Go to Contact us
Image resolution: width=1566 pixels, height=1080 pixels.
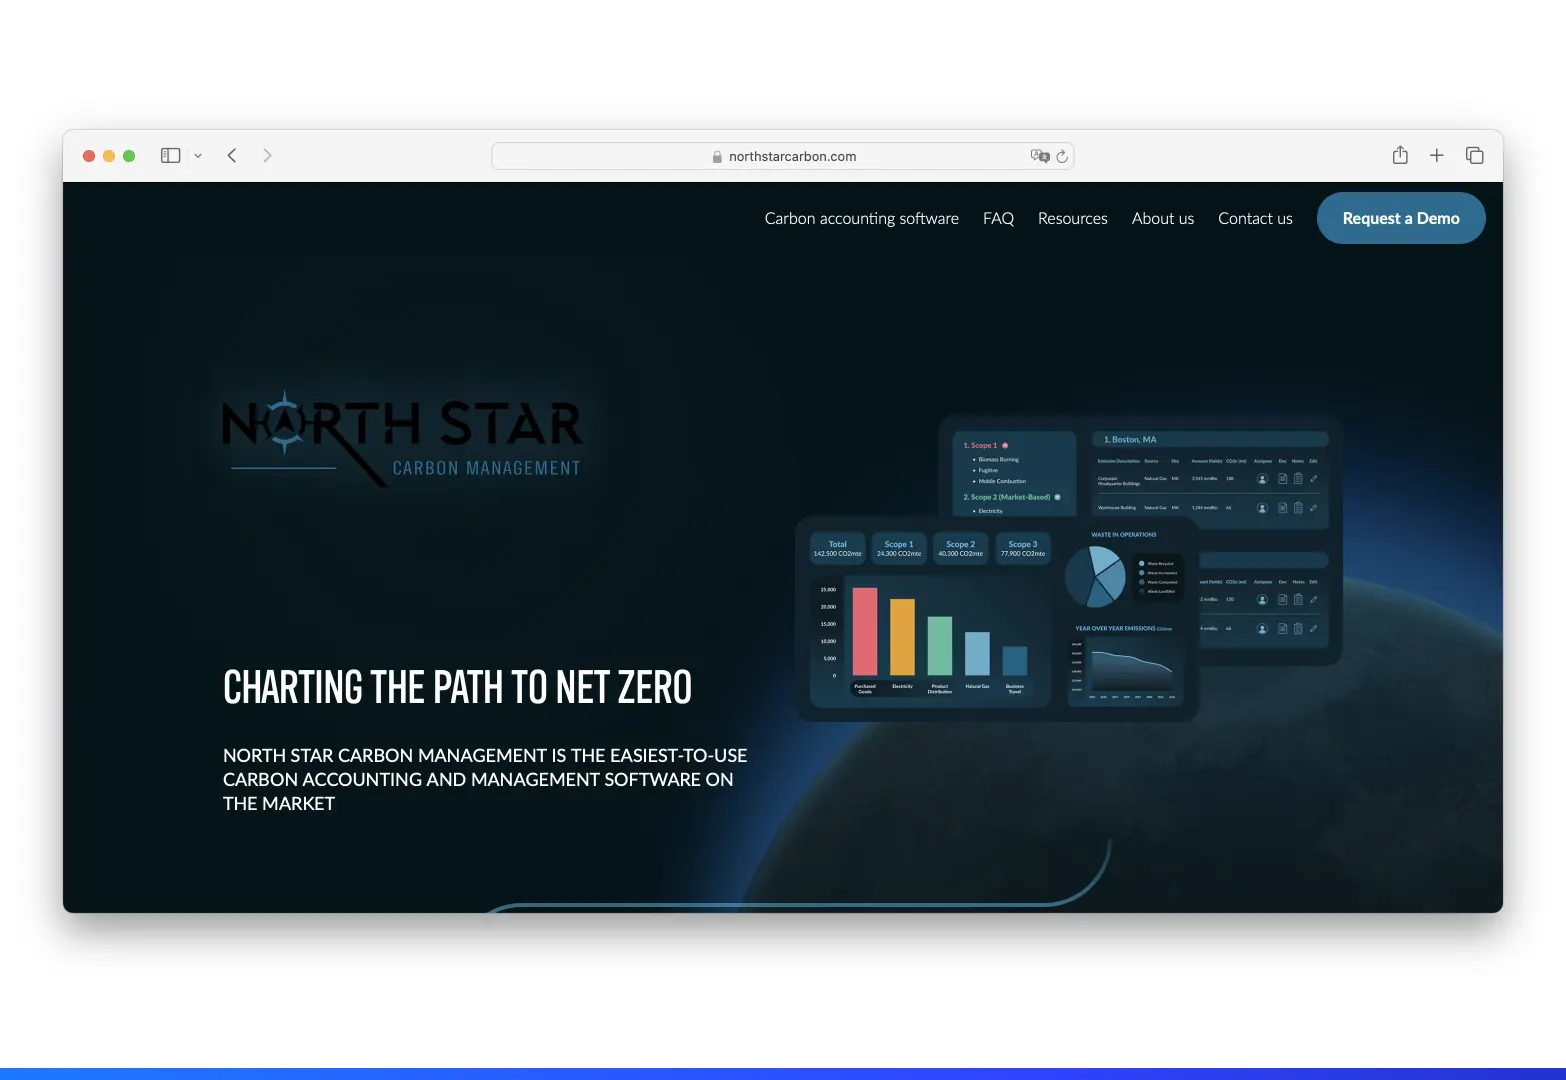click(x=1255, y=218)
